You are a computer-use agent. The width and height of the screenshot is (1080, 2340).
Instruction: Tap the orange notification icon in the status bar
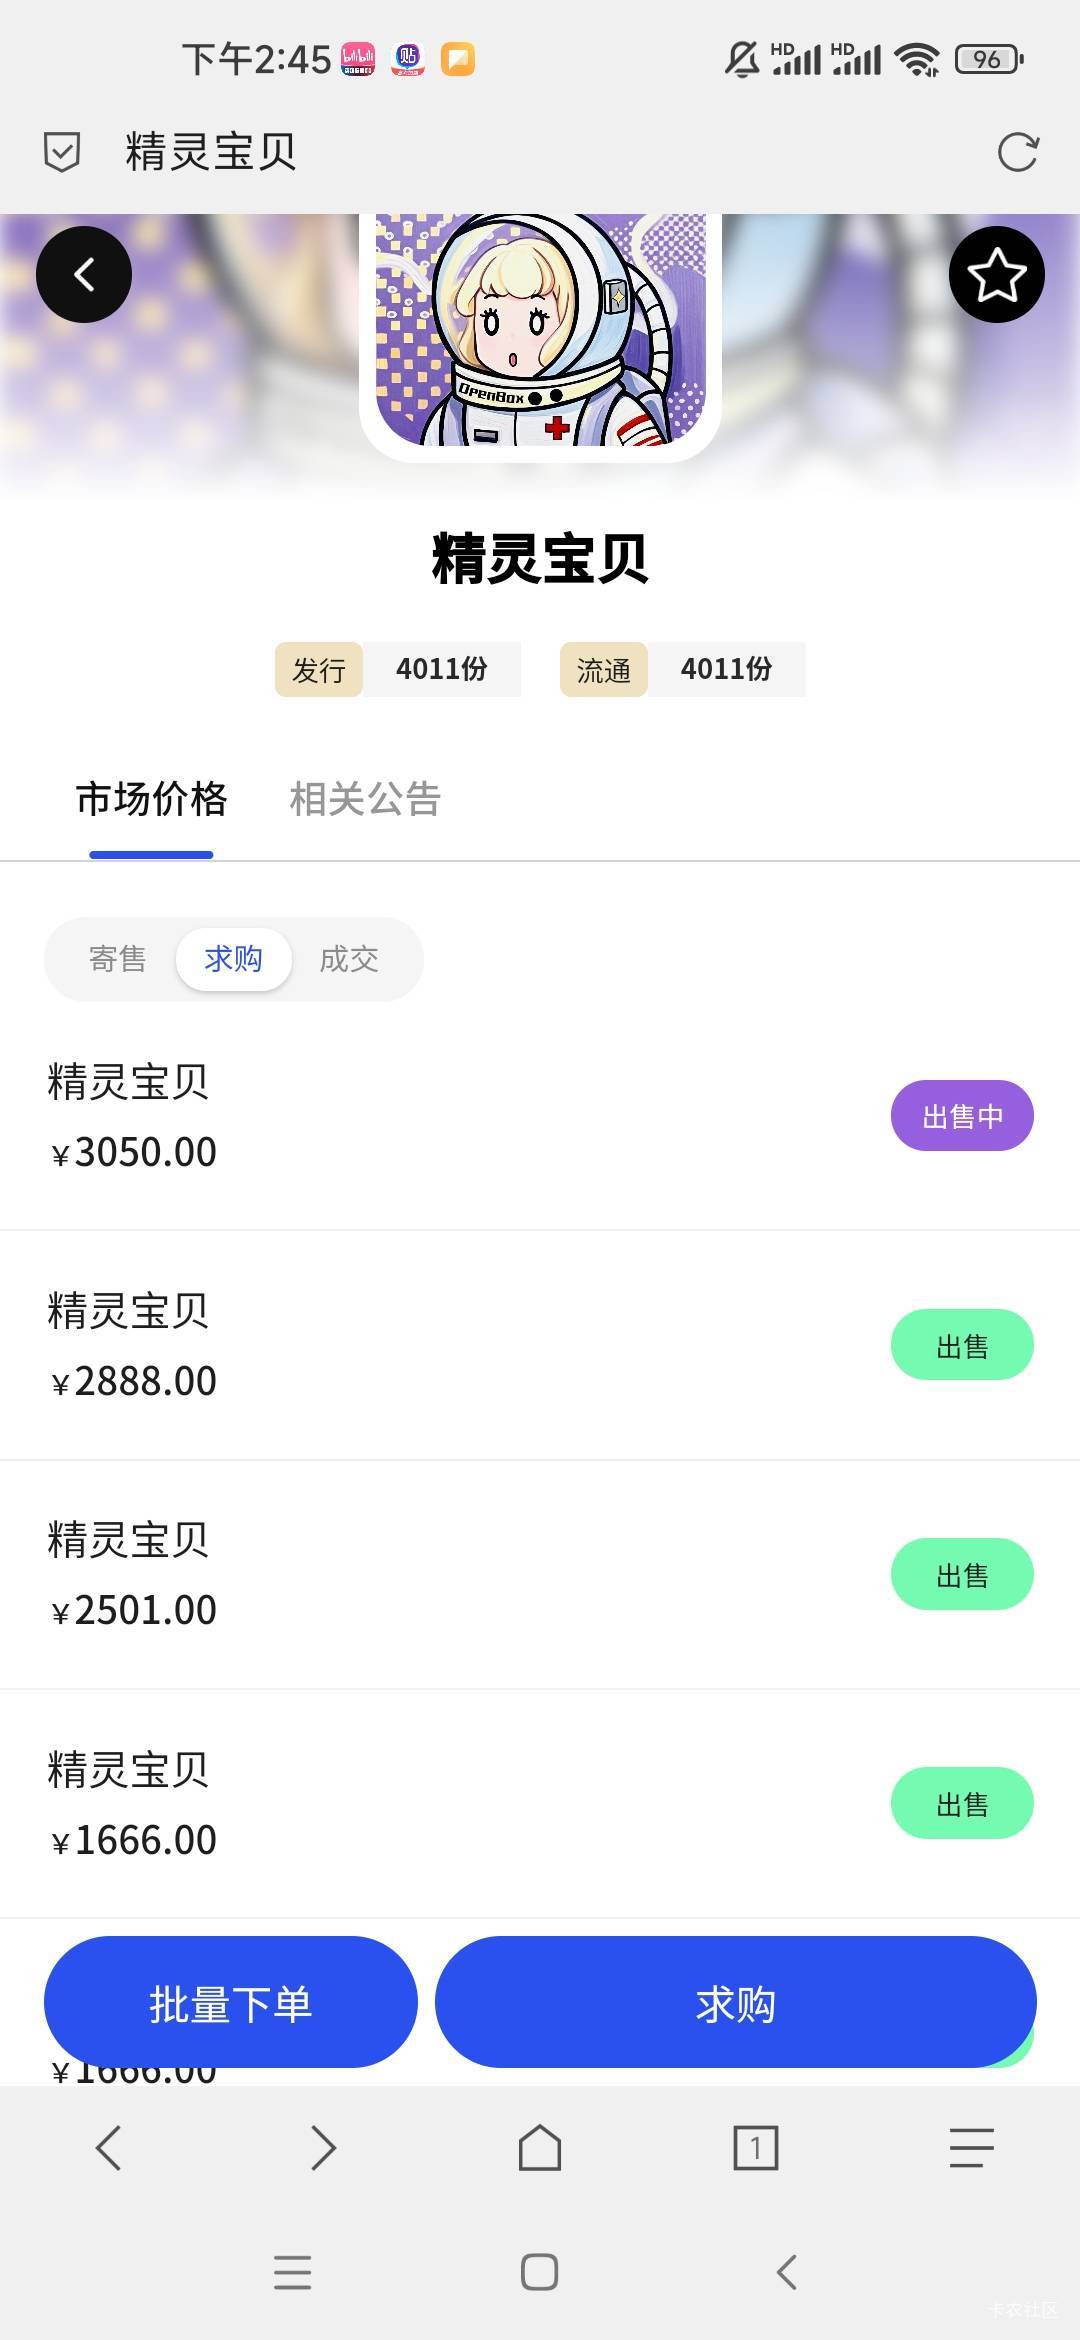[458, 59]
